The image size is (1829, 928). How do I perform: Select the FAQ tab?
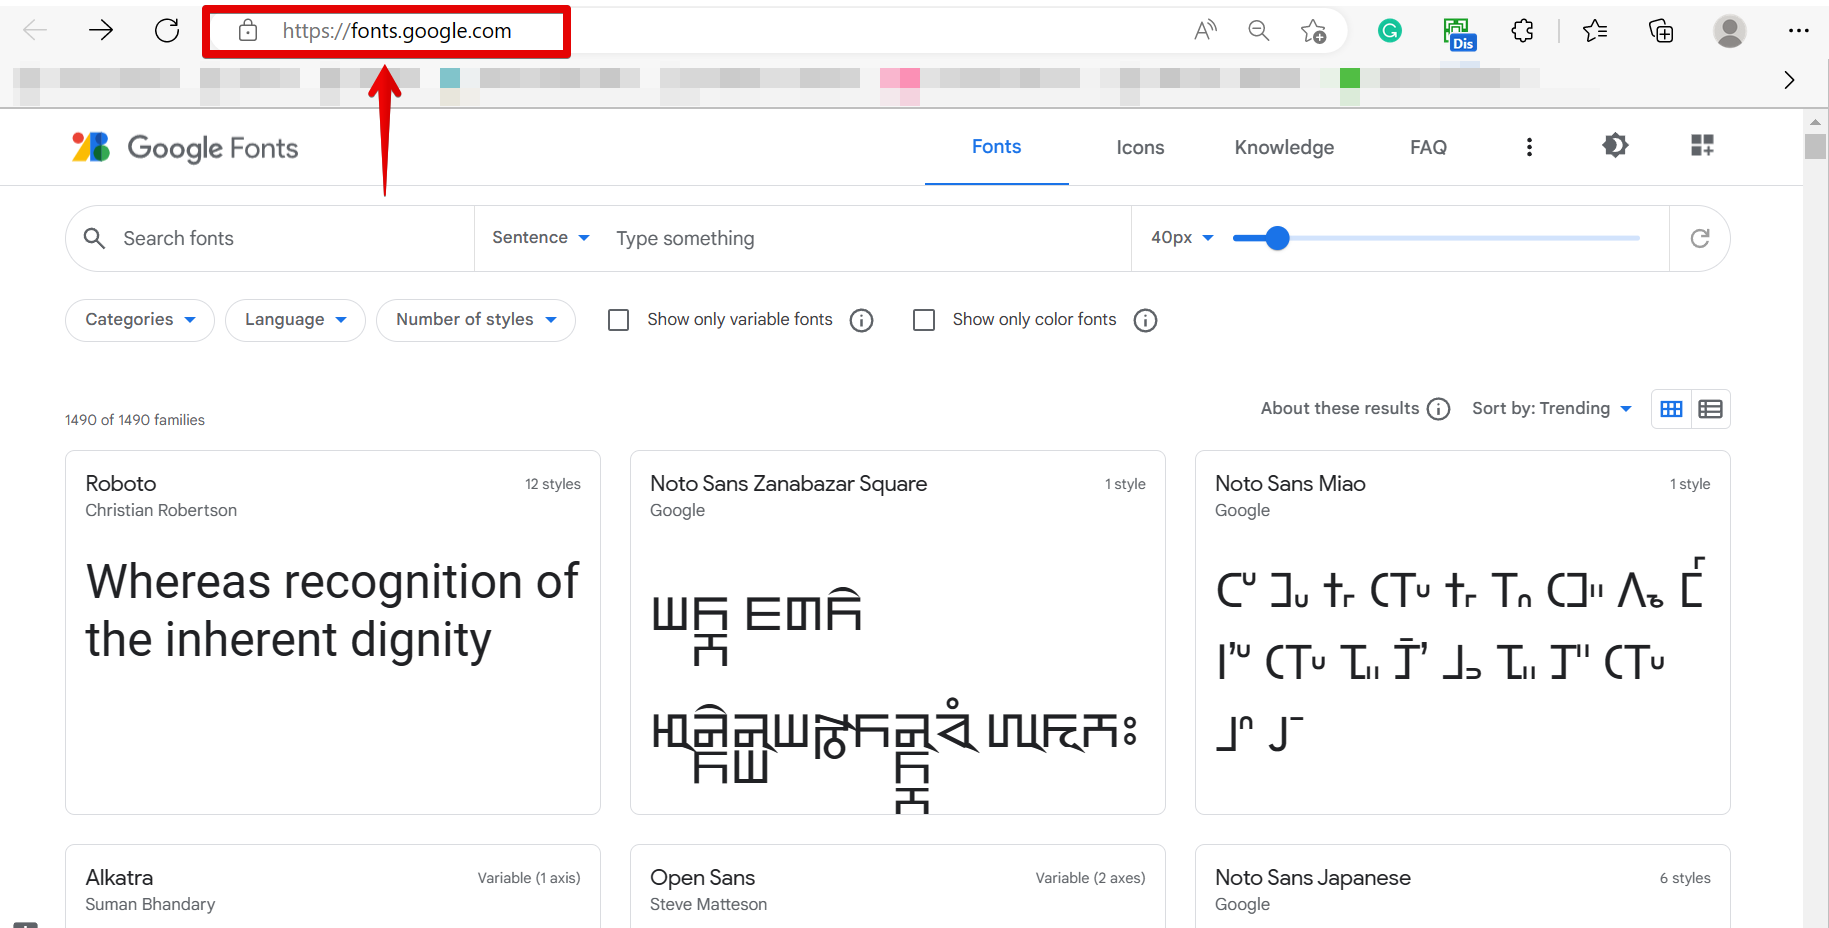click(x=1428, y=147)
